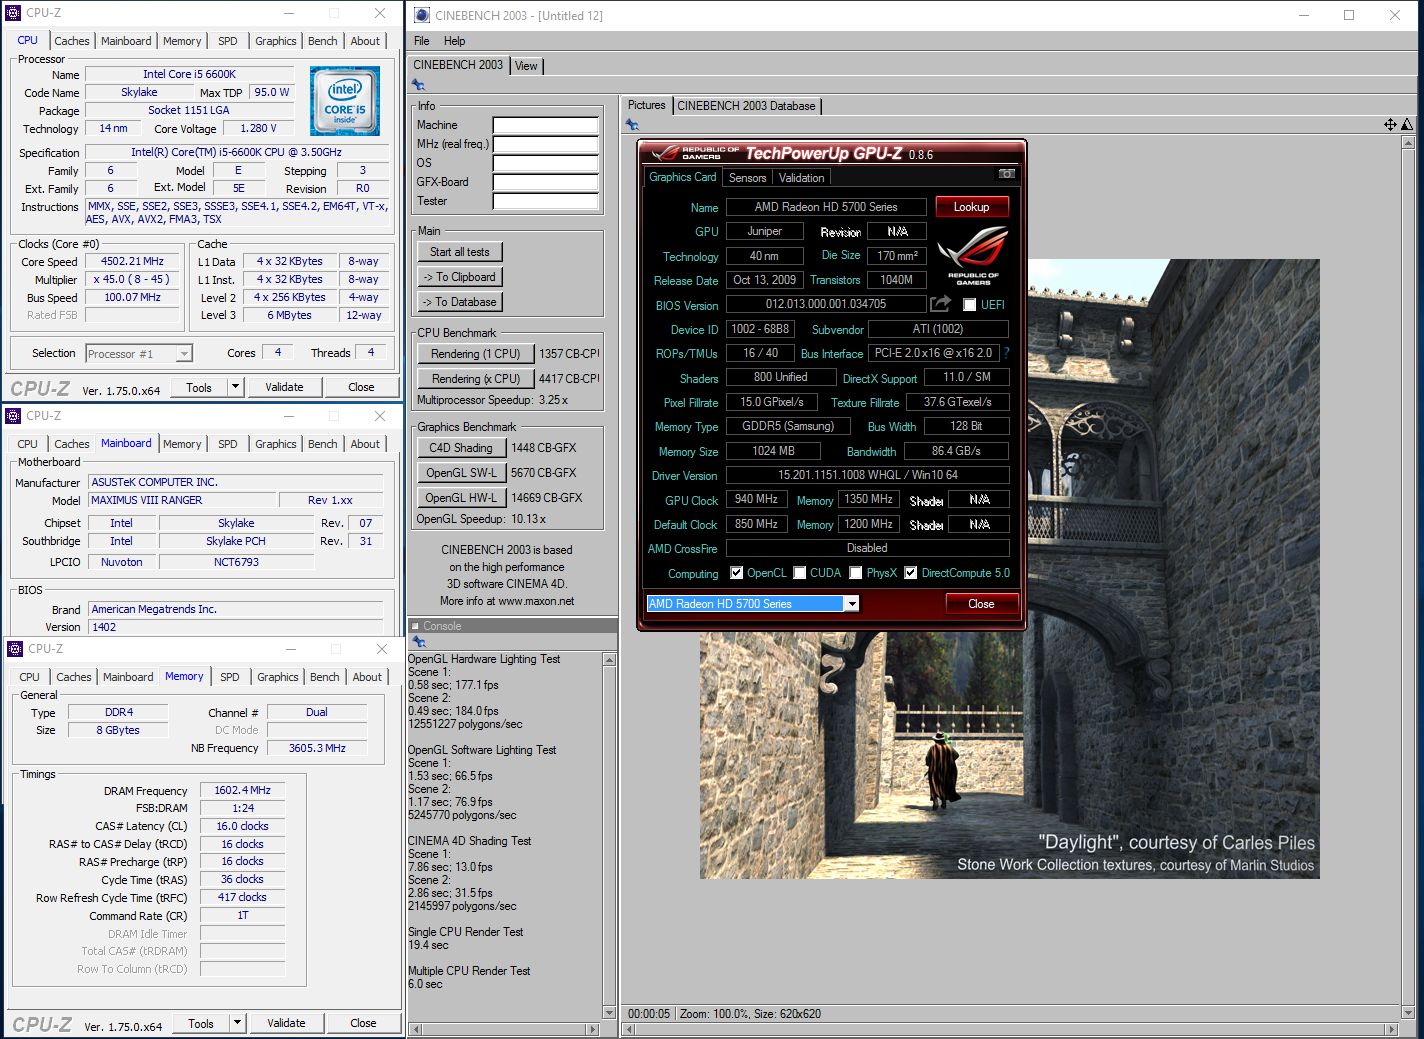The image size is (1424, 1039).
Task: Click the Console horizontal scrollbar left arrow
Action: click(x=416, y=1029)
